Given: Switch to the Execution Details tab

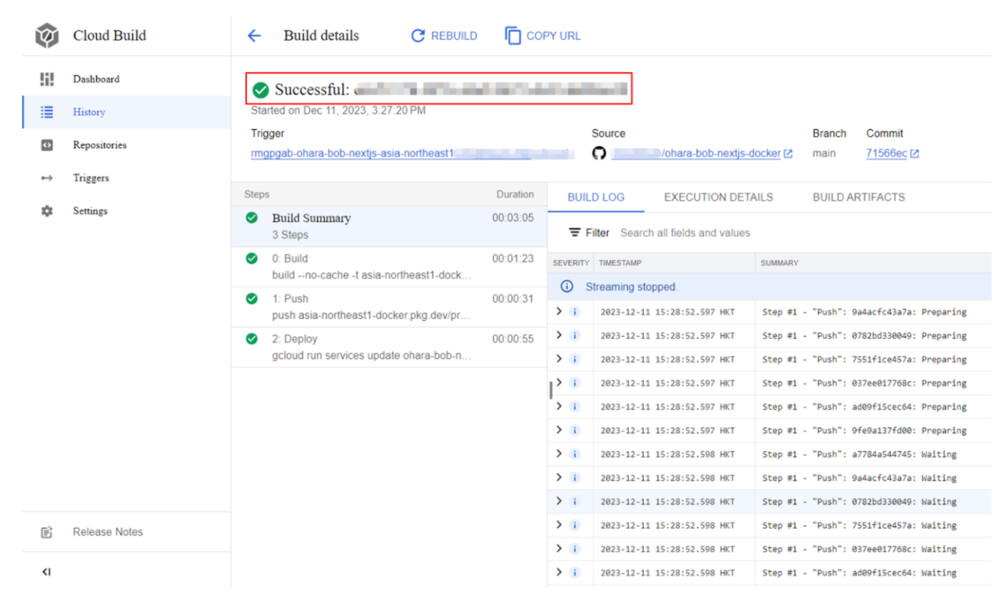Looking at the screenshot, I should [x=718, y=197].
